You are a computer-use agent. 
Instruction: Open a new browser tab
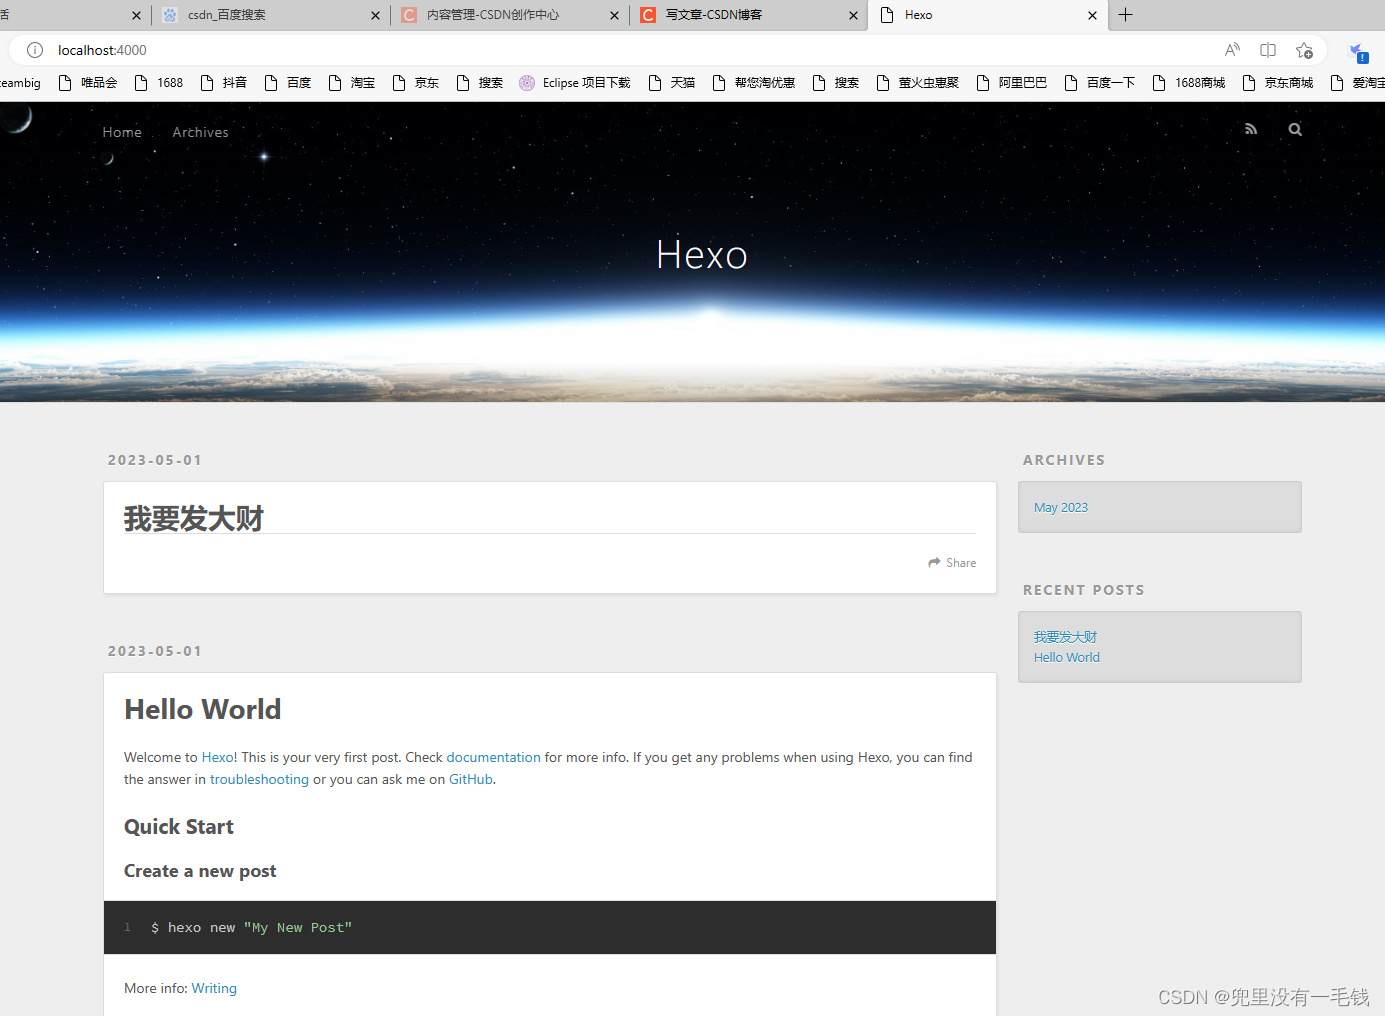(1126, 15)
